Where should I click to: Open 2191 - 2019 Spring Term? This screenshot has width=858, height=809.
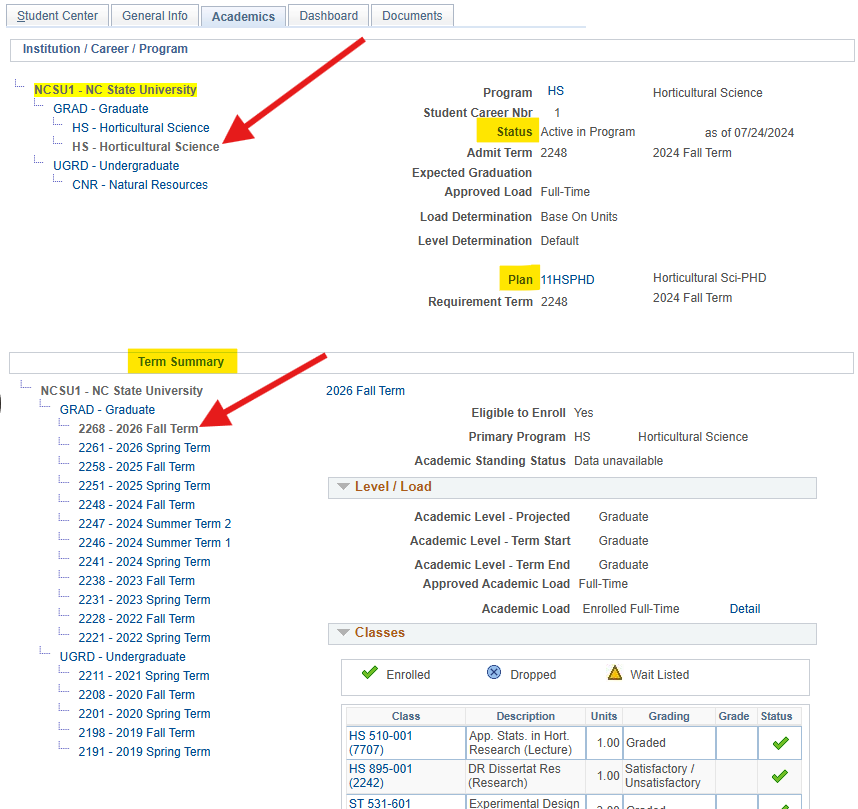tap(144, 752)
